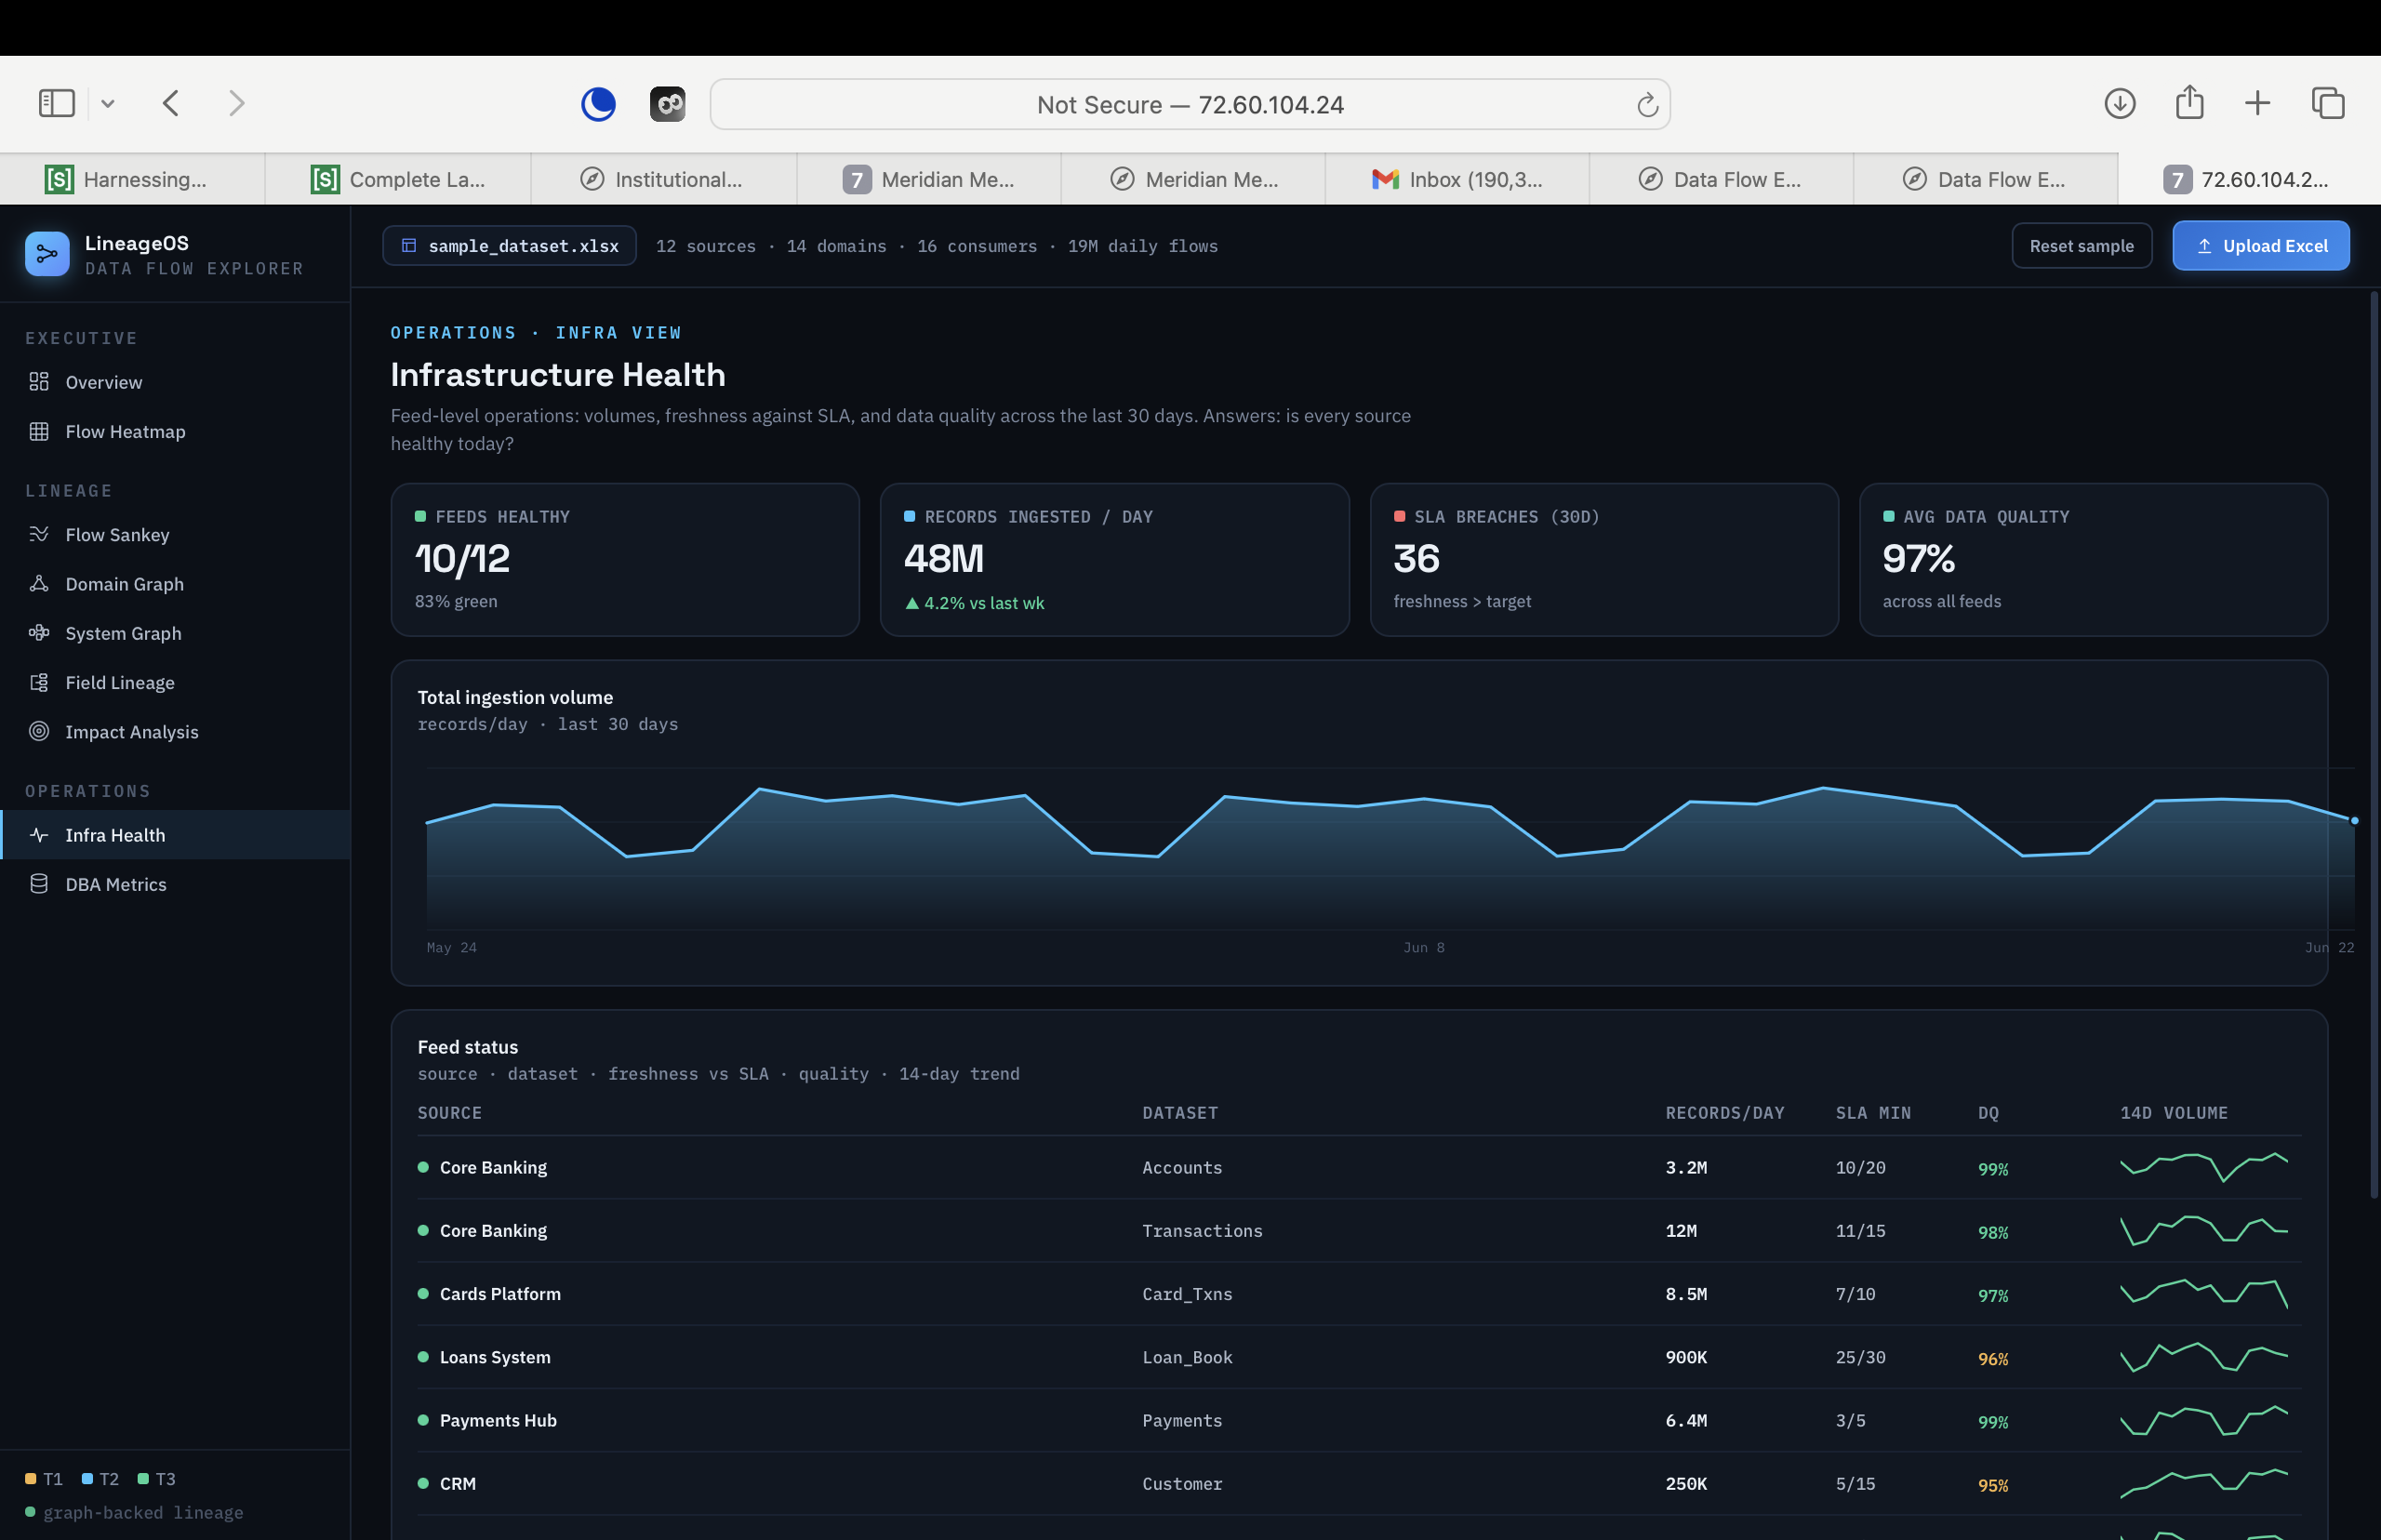Switch to the Inbox Gmail tab

[x=1457, y=179]
